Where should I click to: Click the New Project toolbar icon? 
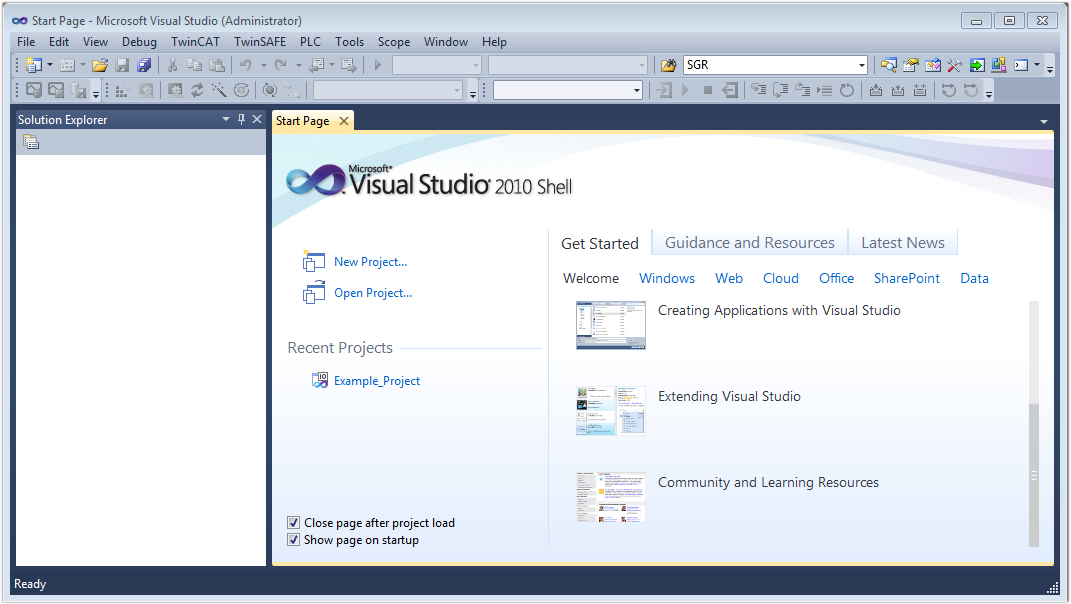34,65
